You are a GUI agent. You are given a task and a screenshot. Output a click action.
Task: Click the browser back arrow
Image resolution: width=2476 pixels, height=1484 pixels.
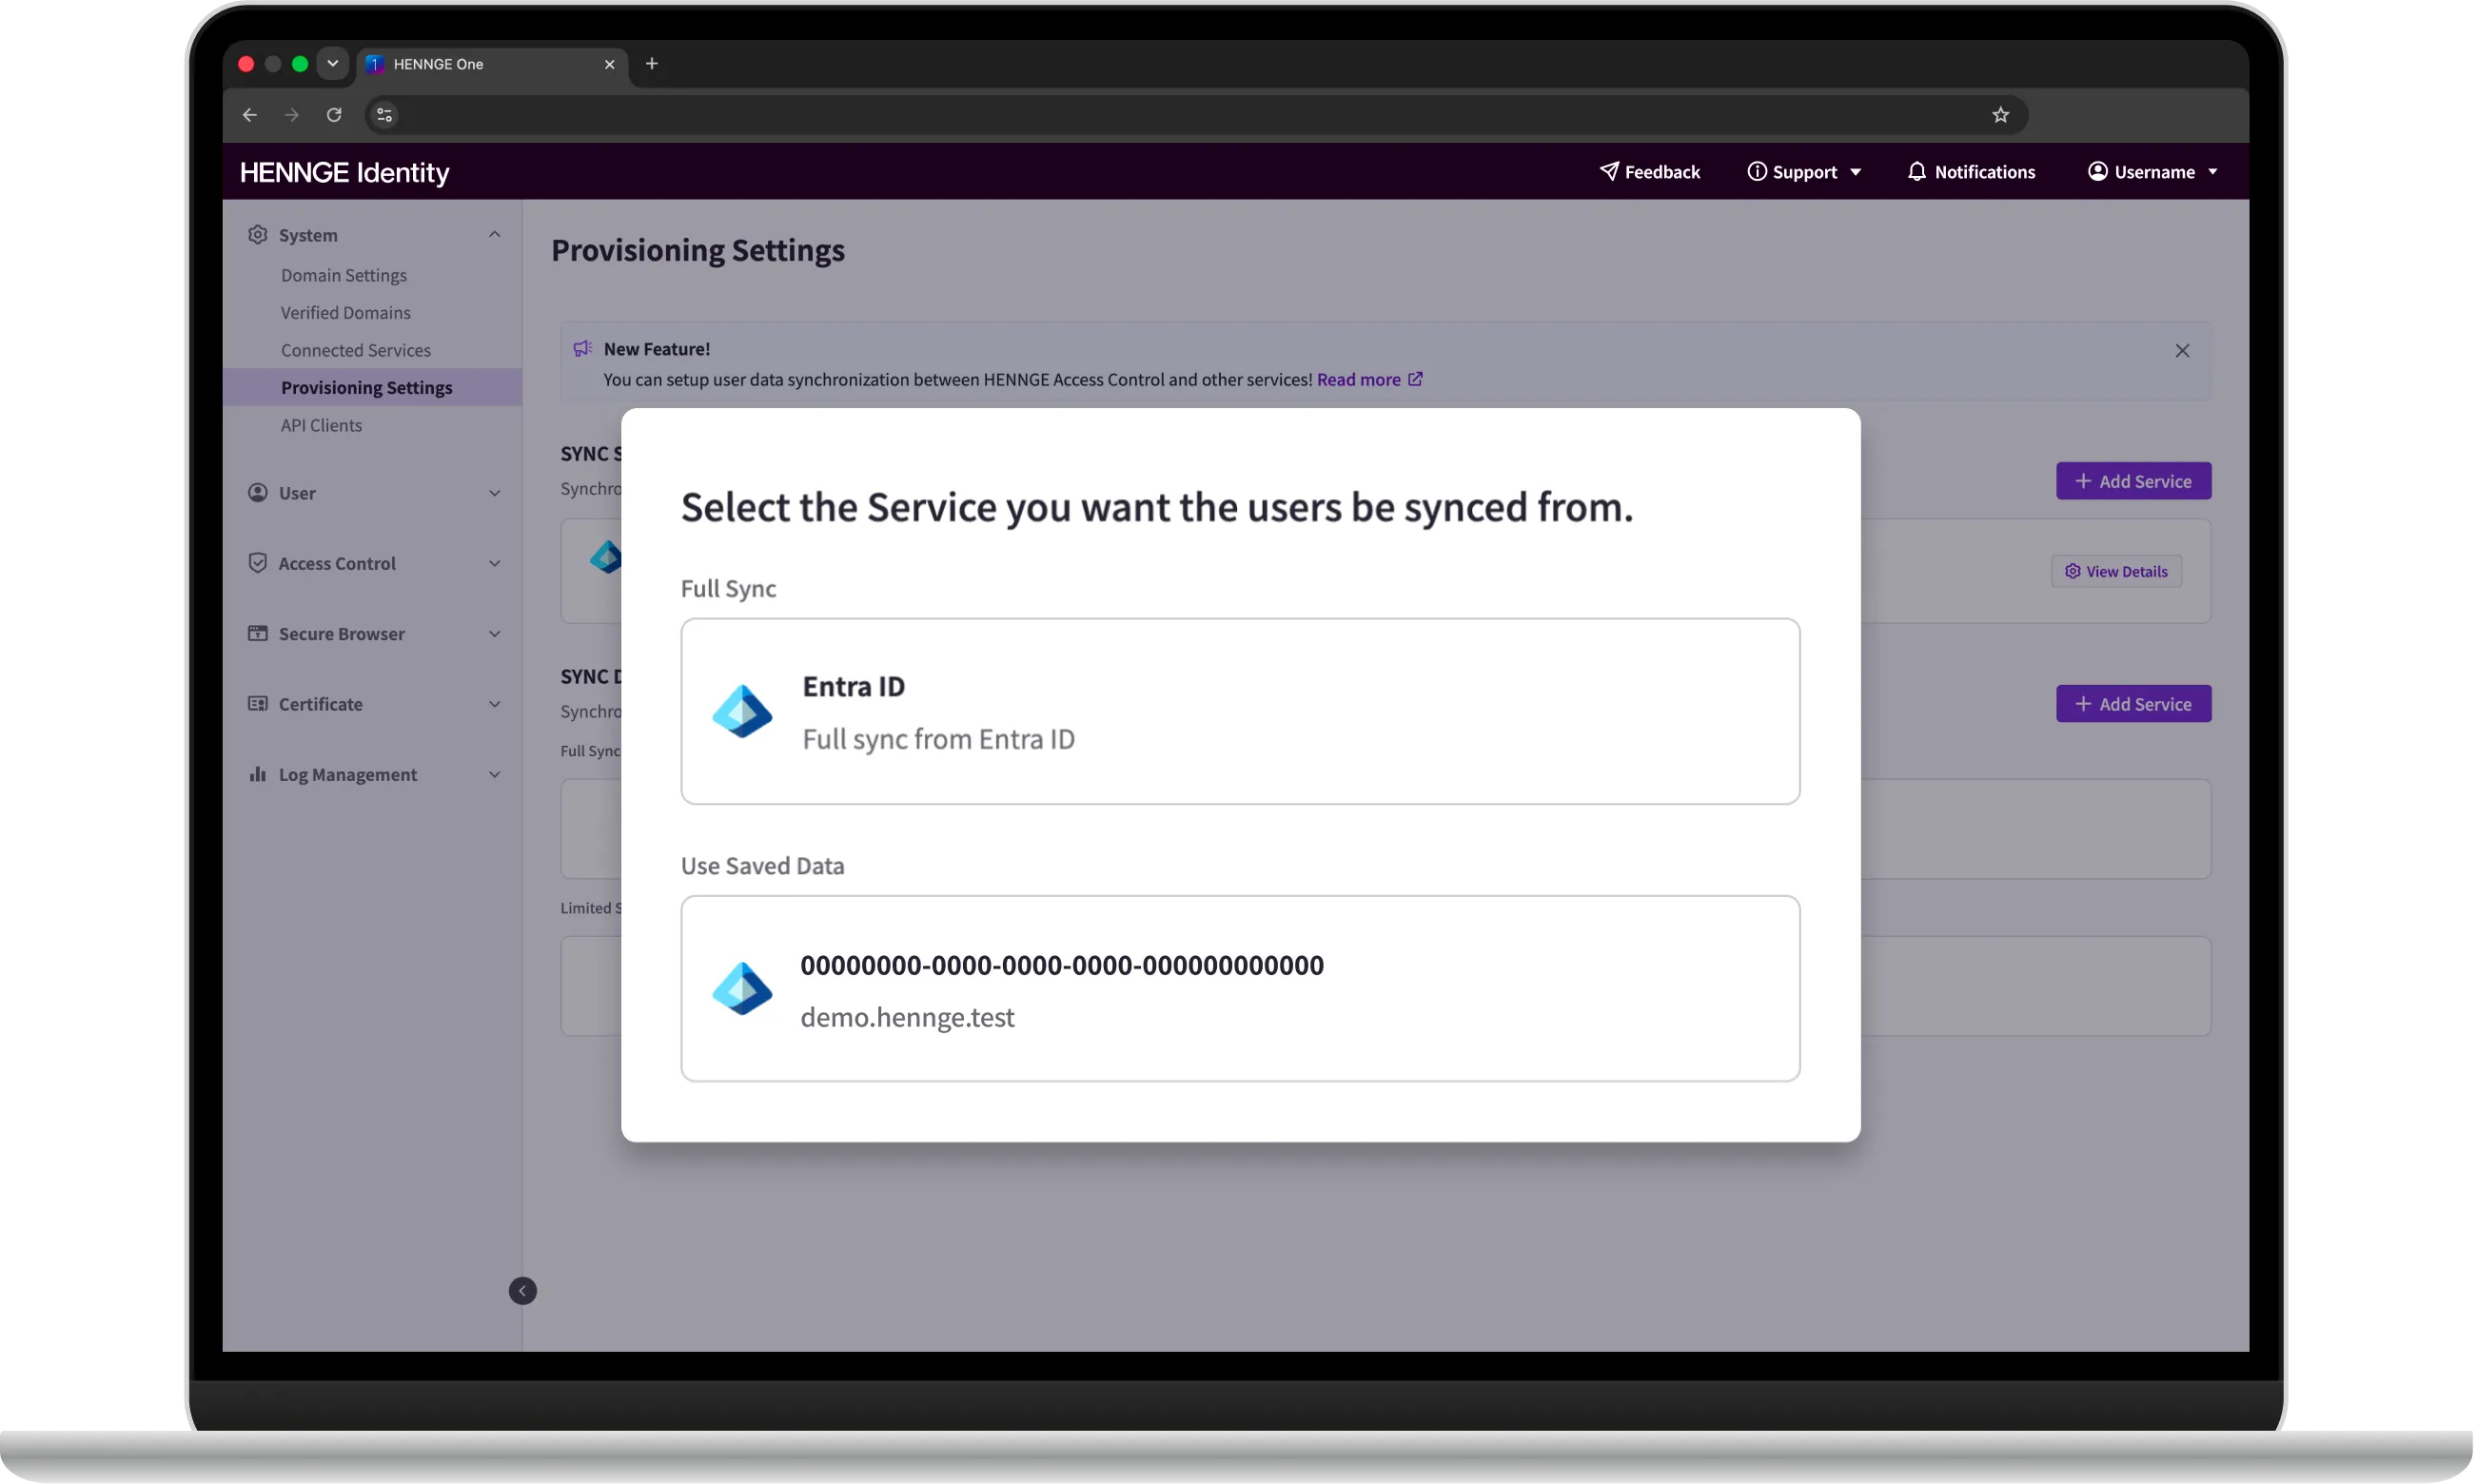coord(250,115)
